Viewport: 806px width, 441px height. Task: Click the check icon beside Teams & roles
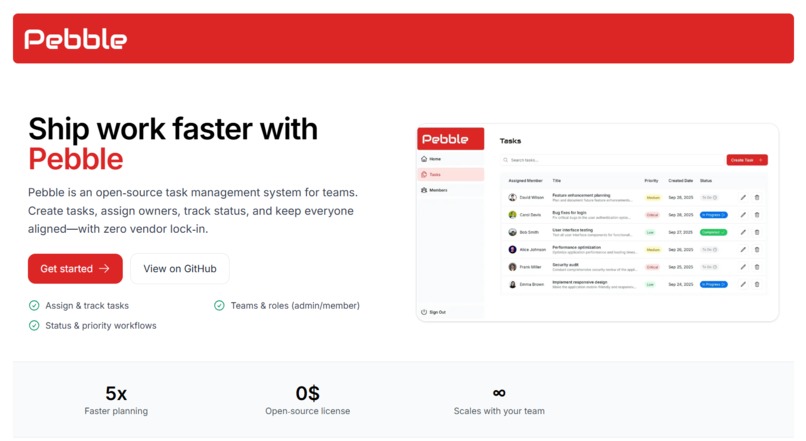(219, 306)
